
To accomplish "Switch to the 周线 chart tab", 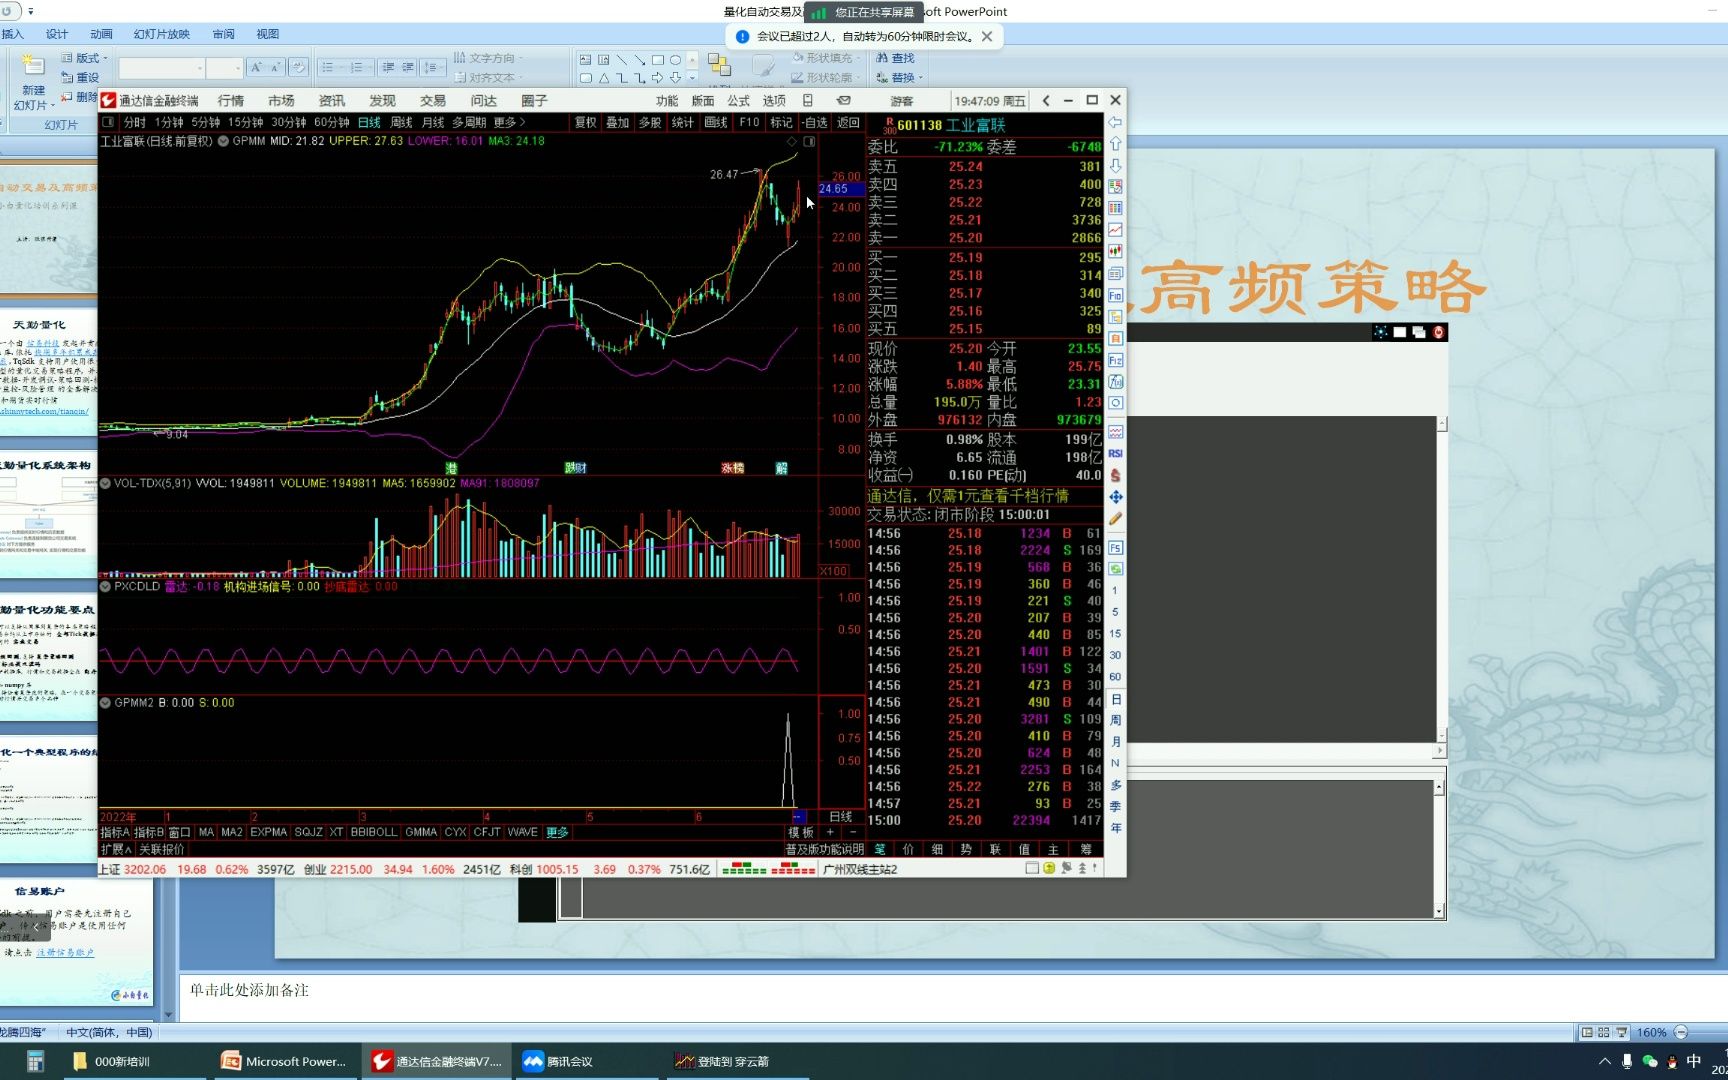I will (x=401, y=122).
